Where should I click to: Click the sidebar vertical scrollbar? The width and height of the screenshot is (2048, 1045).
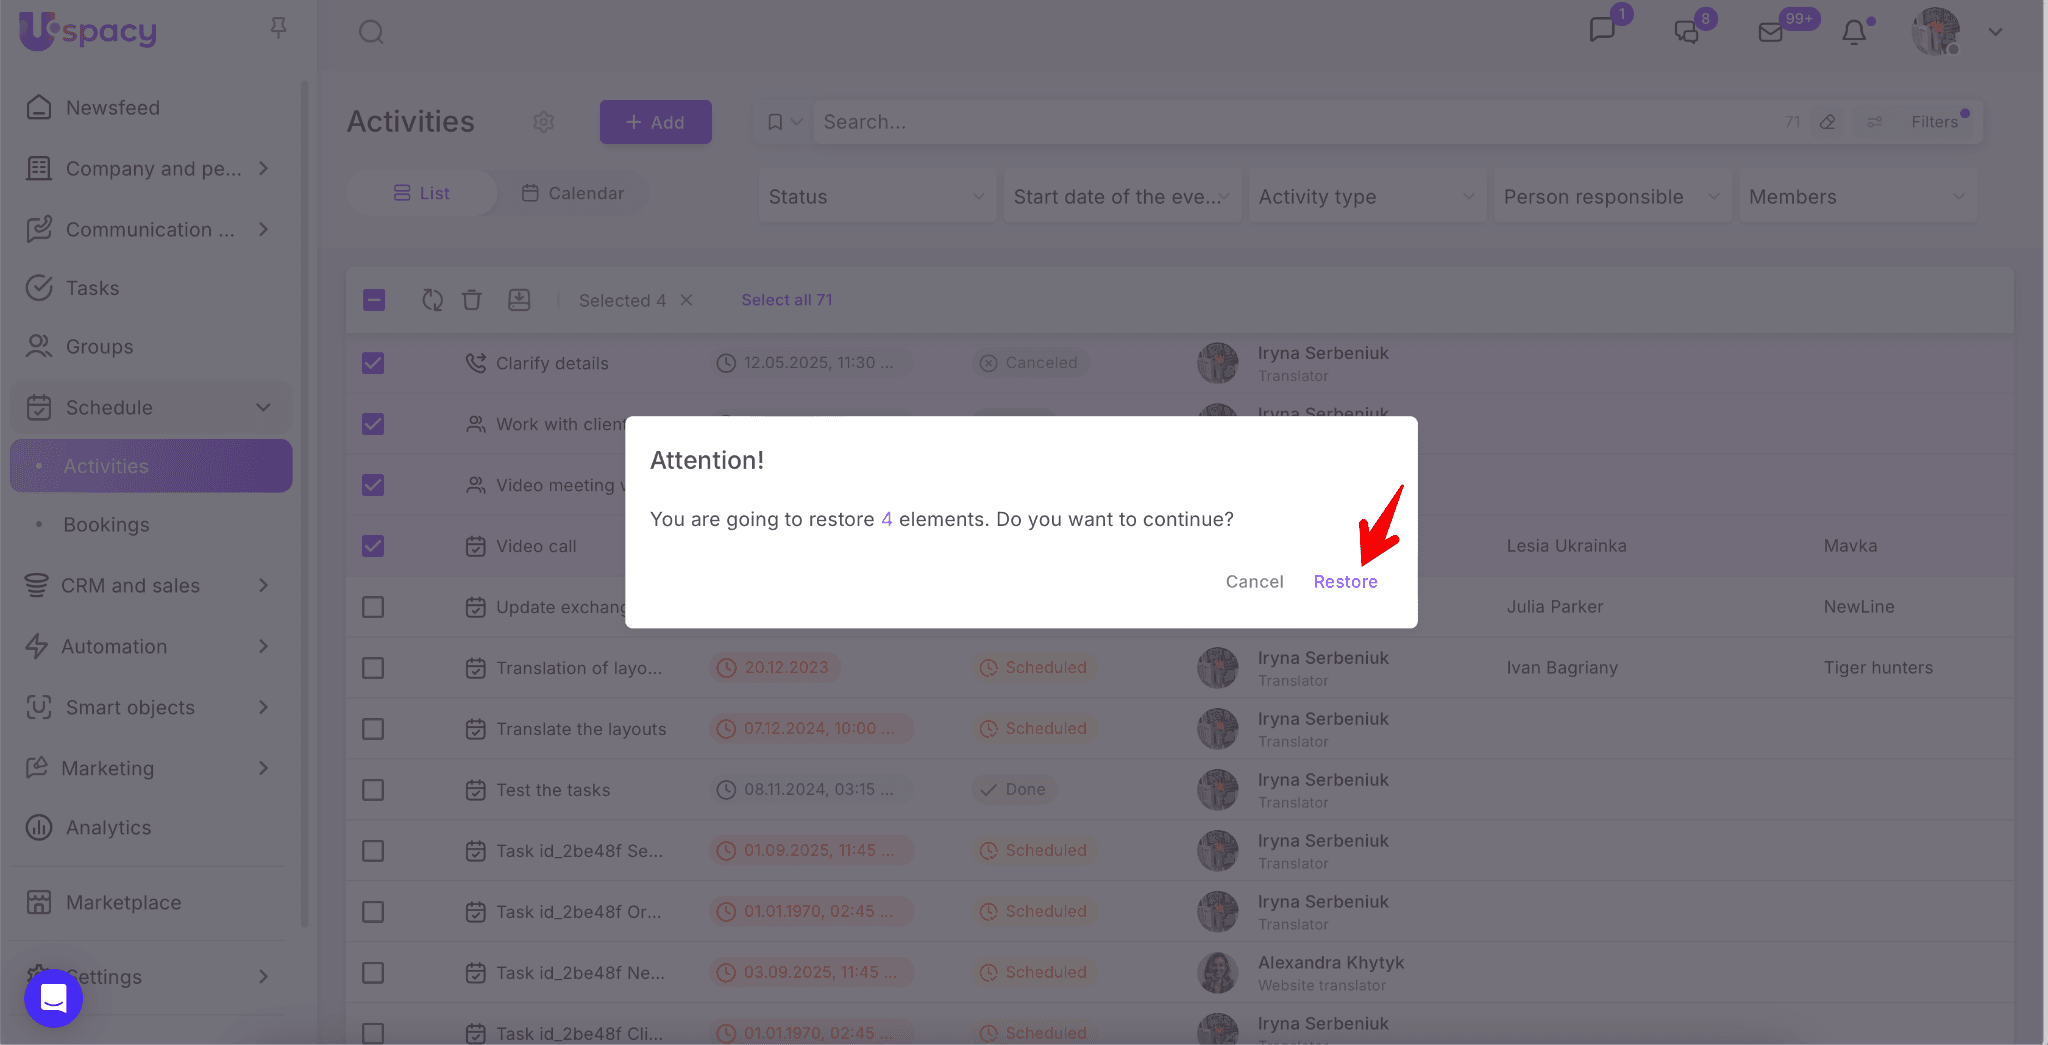click(x=304, y=504)
